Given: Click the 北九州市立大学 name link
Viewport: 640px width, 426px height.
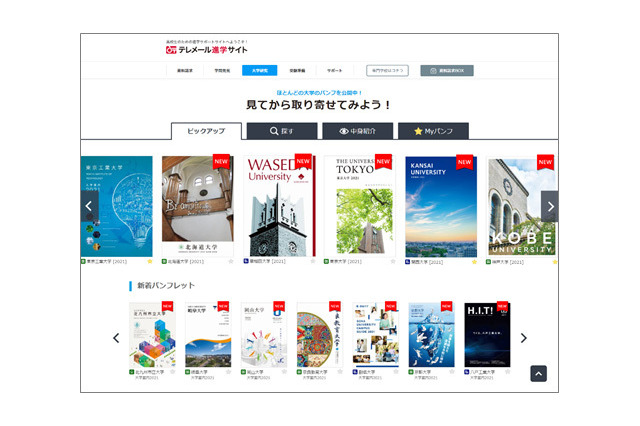Looking at the screenshot, I should (150, 372).
